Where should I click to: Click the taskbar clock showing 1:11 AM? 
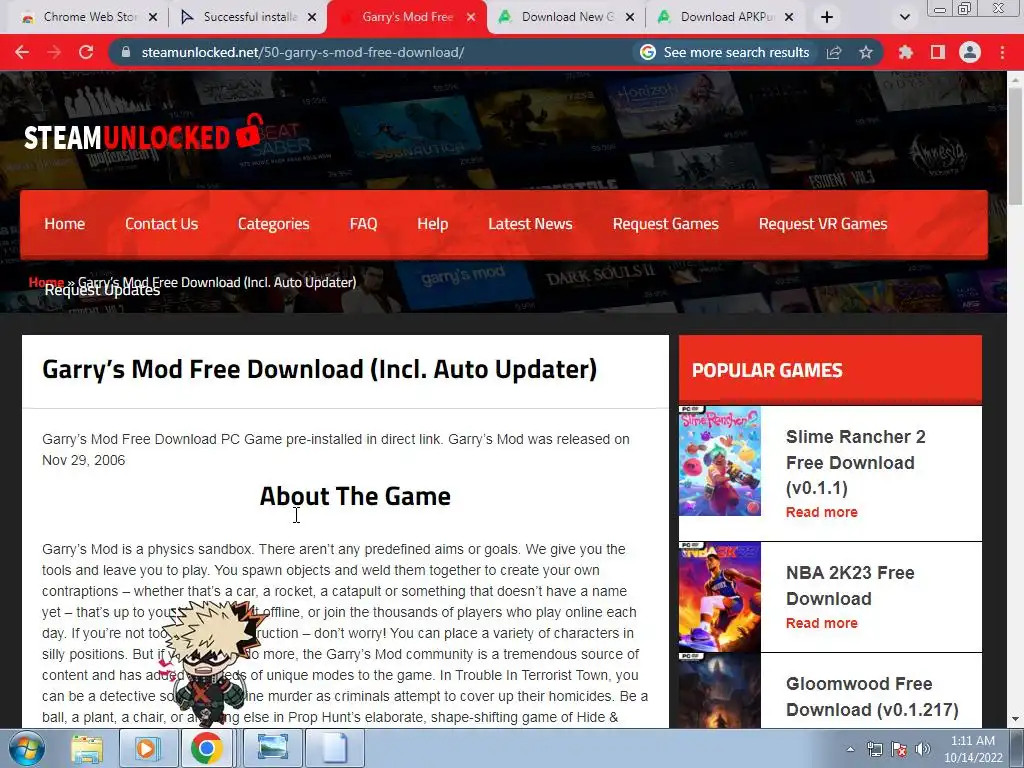972,749
